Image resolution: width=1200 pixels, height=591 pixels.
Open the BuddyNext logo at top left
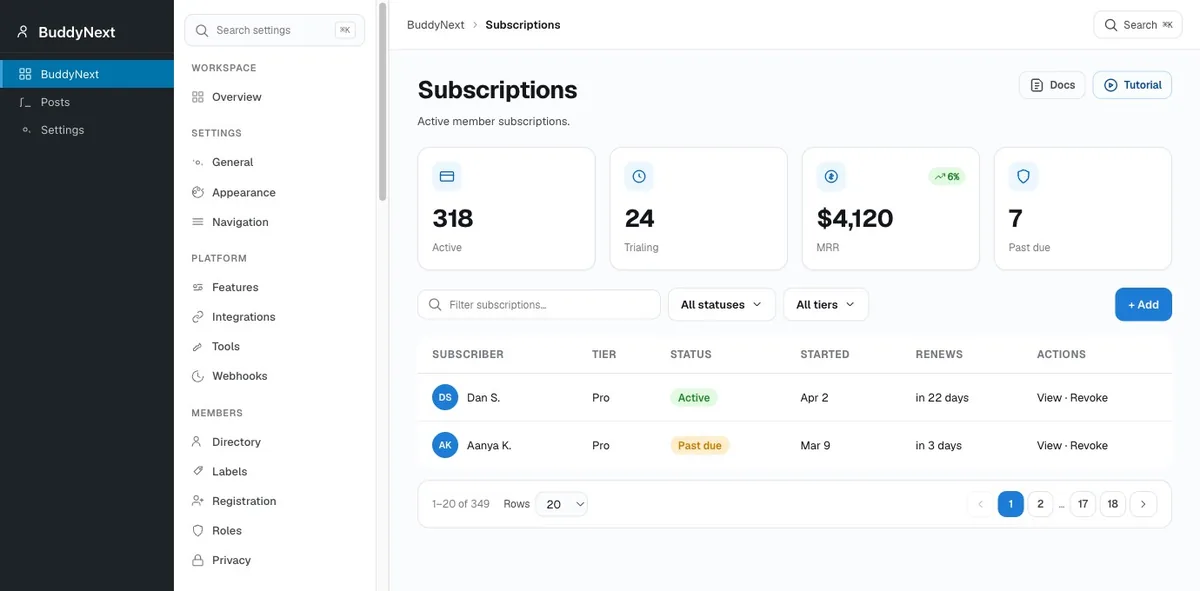(x=66, y=32)
